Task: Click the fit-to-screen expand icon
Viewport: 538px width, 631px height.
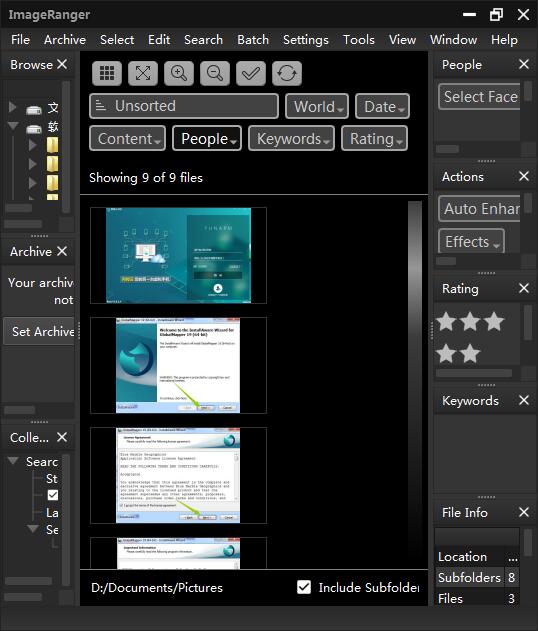Action: 143,74
